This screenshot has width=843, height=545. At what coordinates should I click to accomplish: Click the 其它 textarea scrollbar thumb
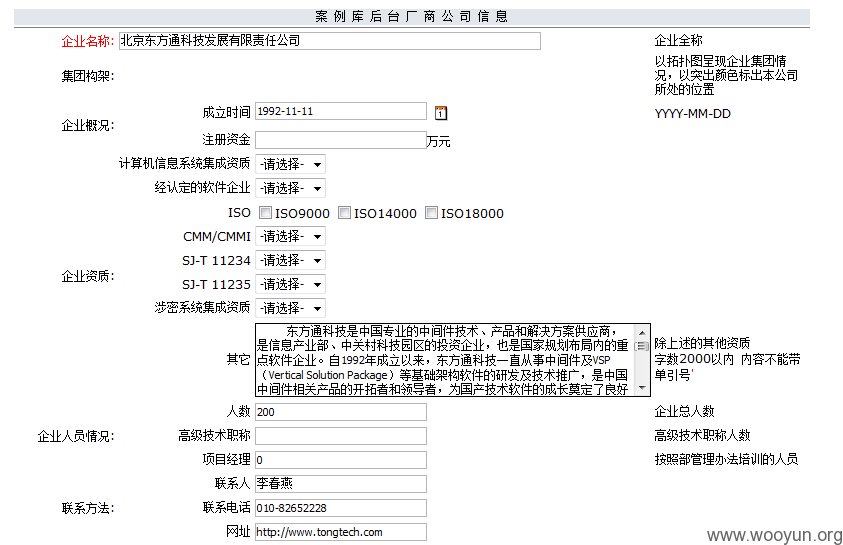click(x=642, y=346)
